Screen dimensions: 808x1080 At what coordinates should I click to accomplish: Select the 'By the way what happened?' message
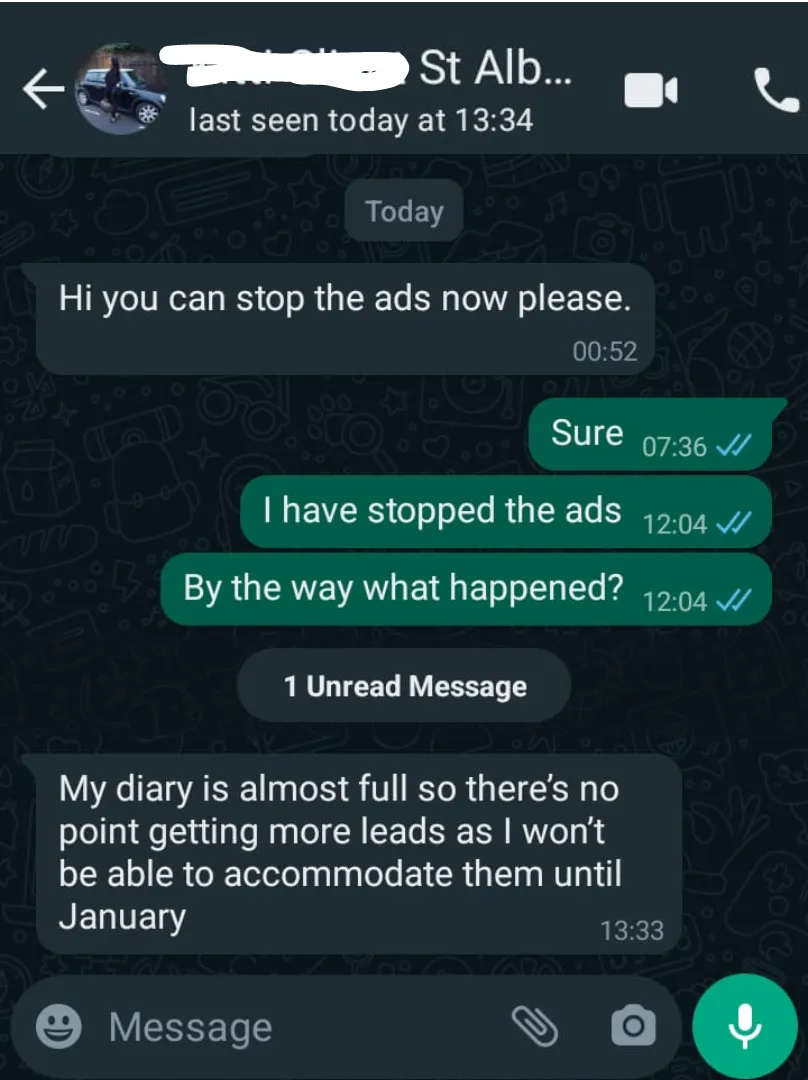(x=466, y=589)
